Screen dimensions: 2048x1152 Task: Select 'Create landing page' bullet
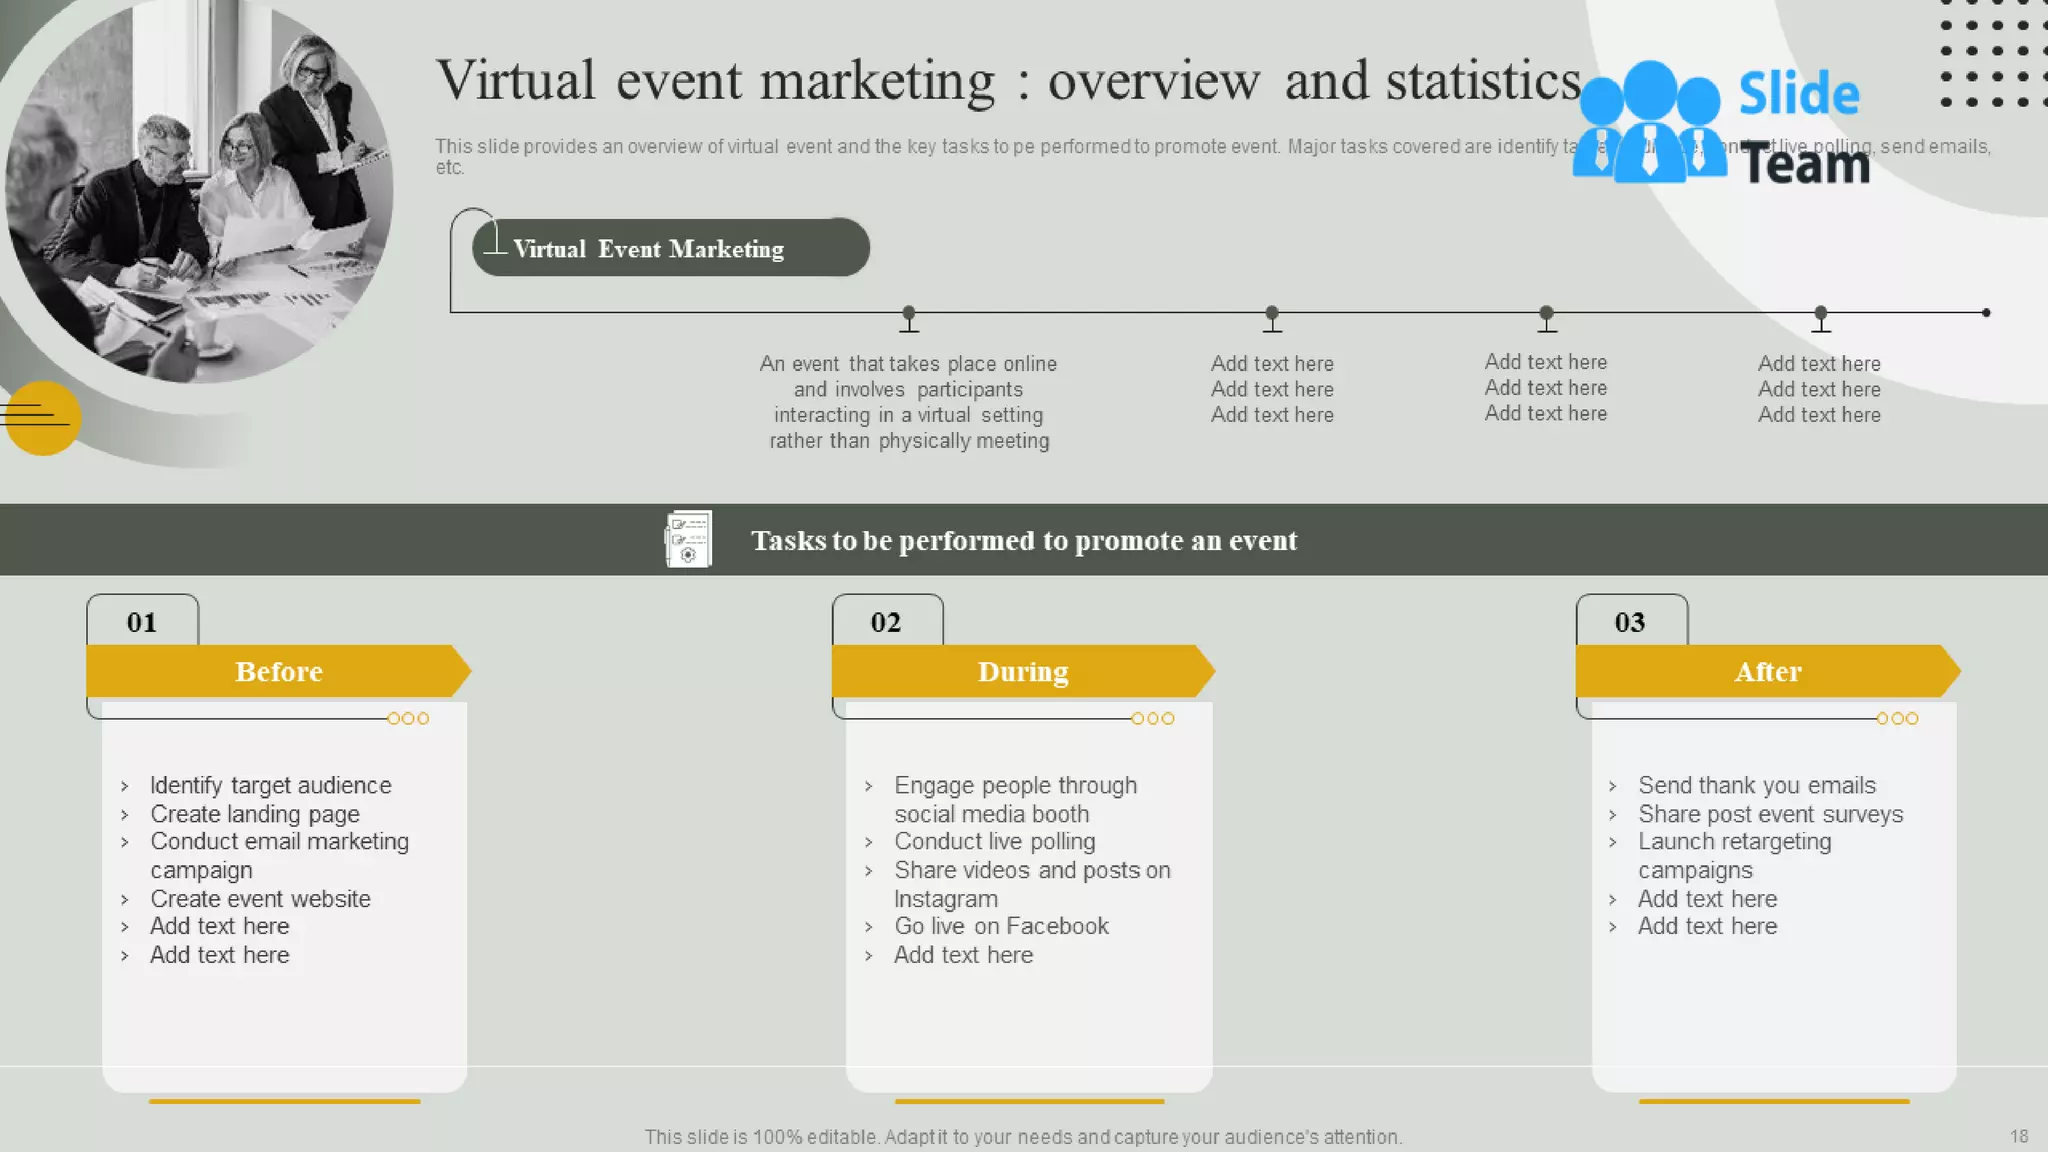(255, 814)
